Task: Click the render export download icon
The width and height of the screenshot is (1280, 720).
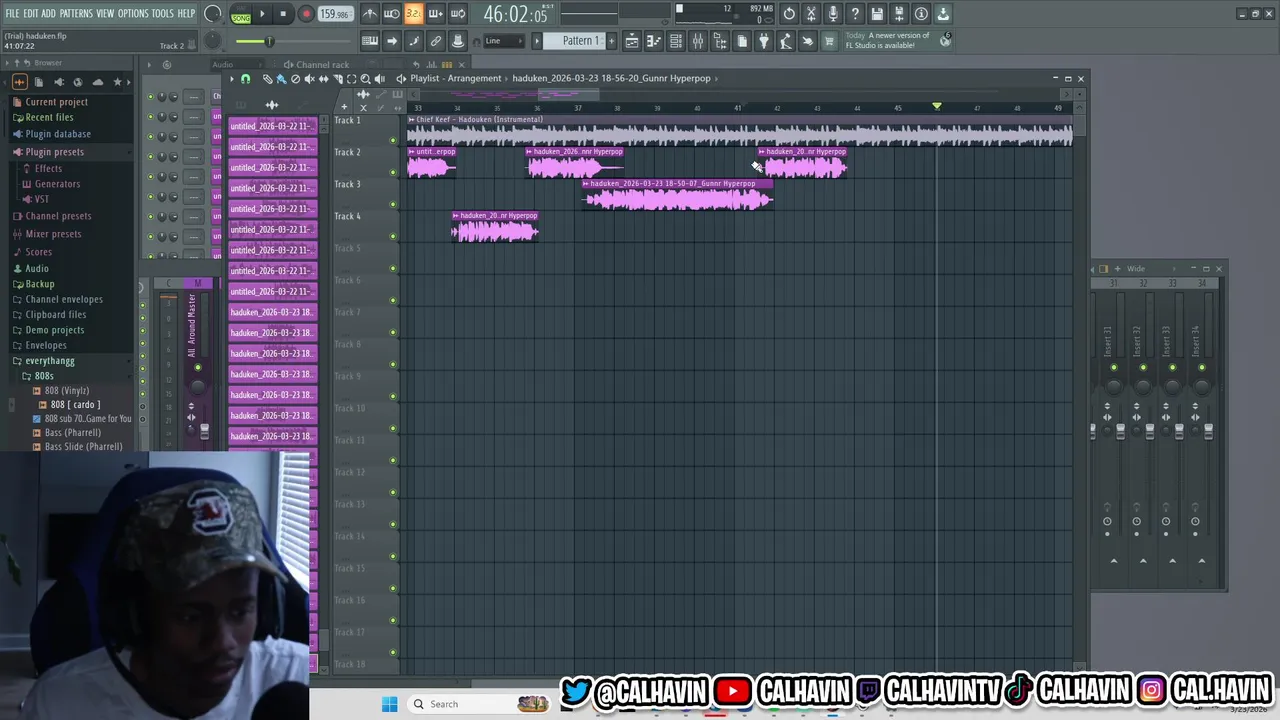Action: pyautogui.click(x=943, y=14)
